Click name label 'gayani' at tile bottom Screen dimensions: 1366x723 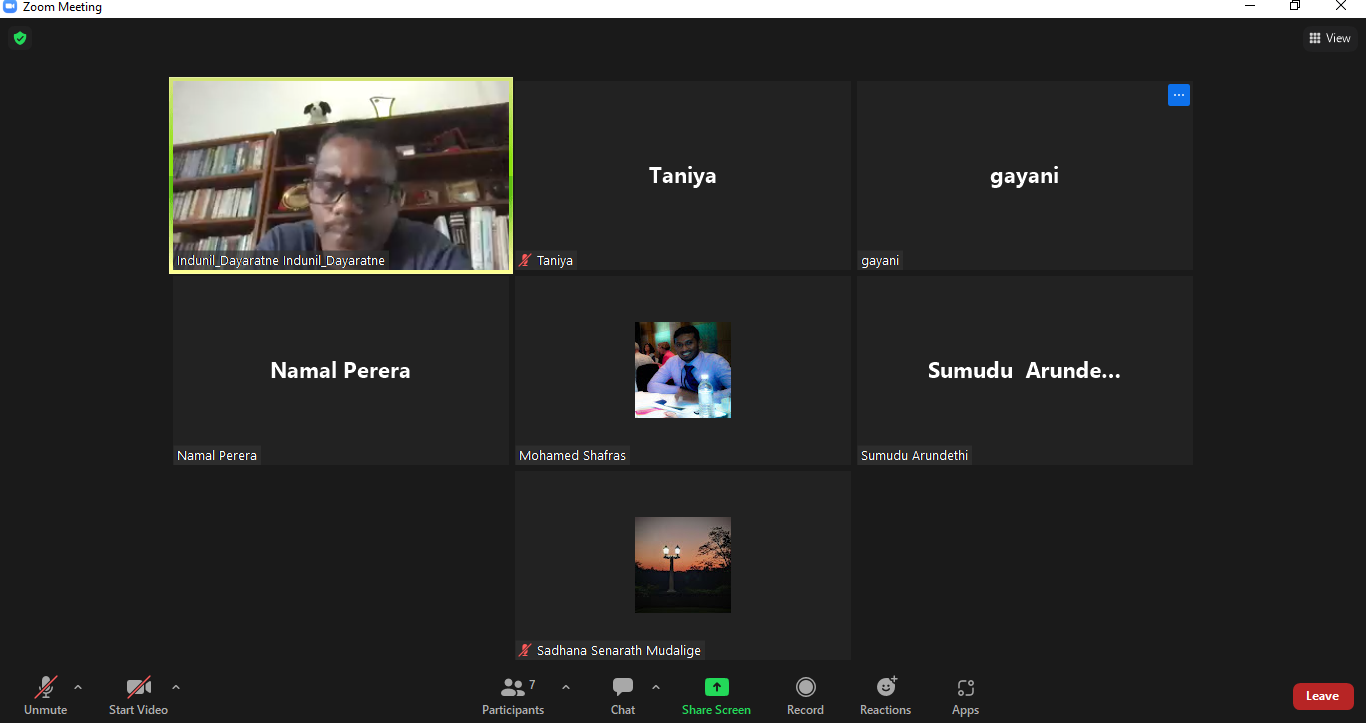tap(880, 260)
